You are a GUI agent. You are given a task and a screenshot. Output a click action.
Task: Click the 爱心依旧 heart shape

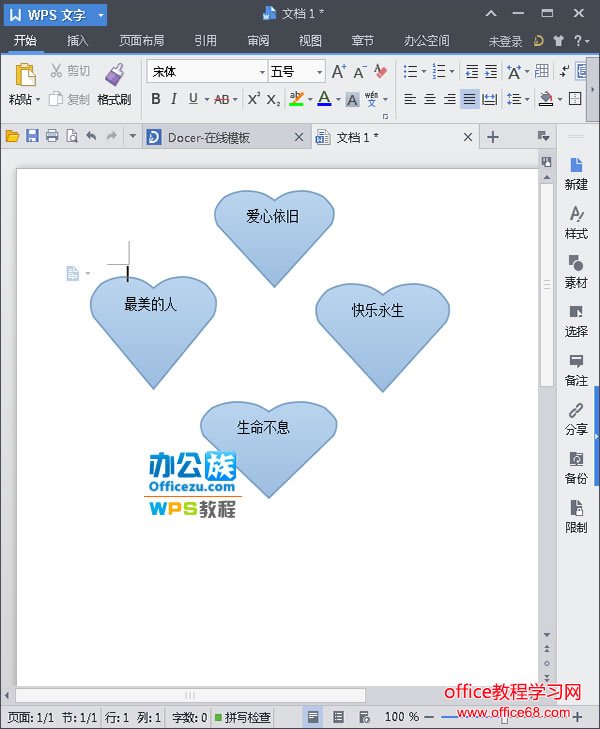click(x=274, y=237)
